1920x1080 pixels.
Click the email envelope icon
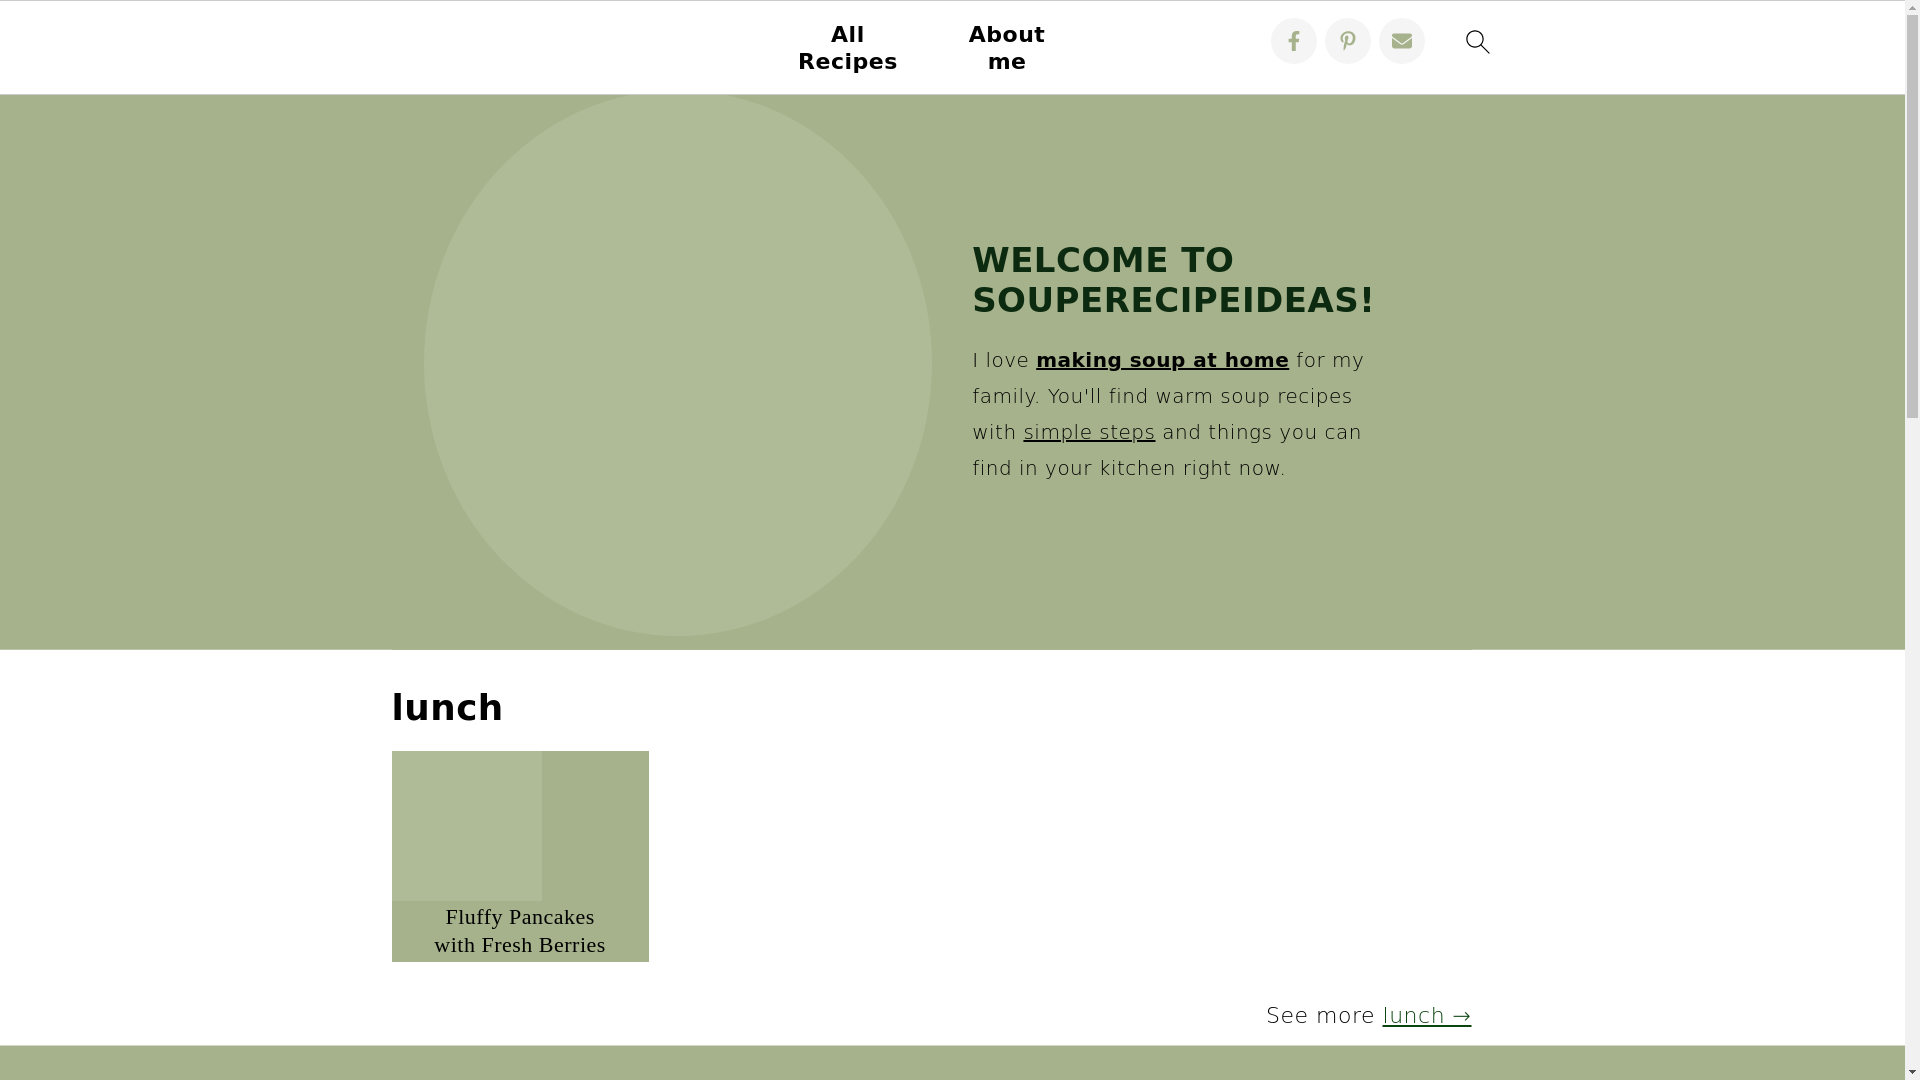pos(1401,41)
